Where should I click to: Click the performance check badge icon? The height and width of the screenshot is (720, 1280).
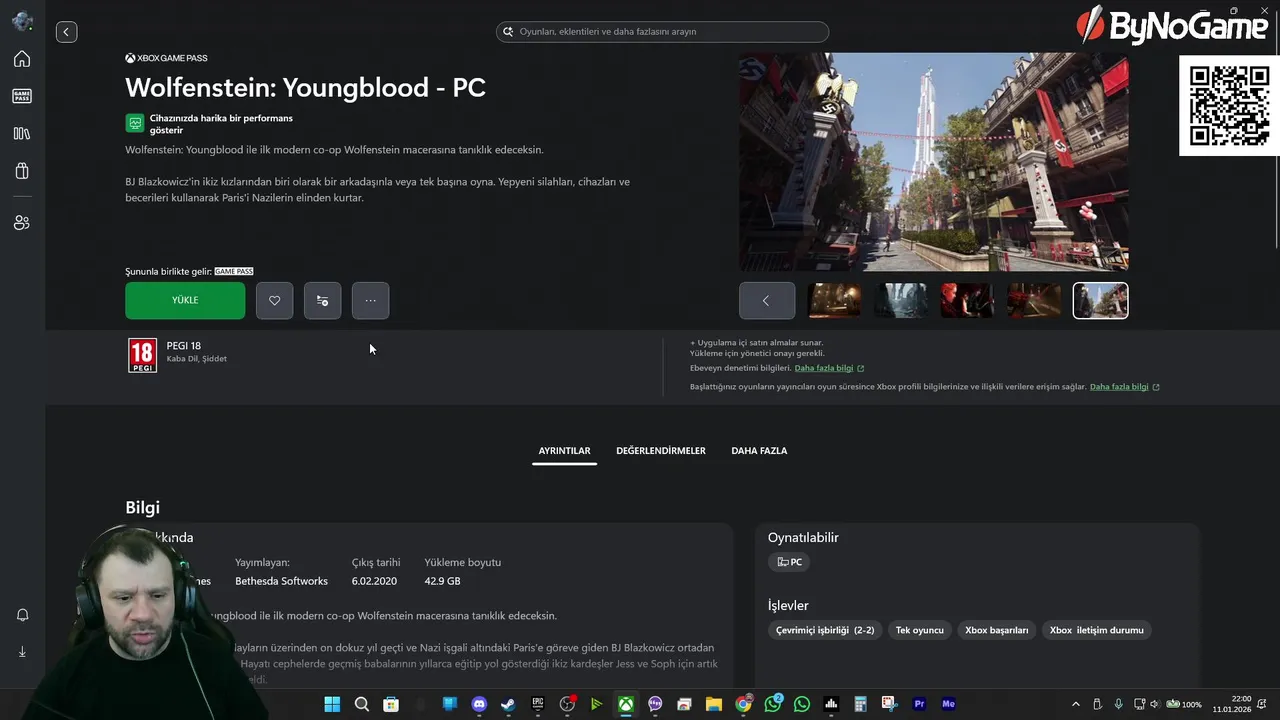(134, 123)
